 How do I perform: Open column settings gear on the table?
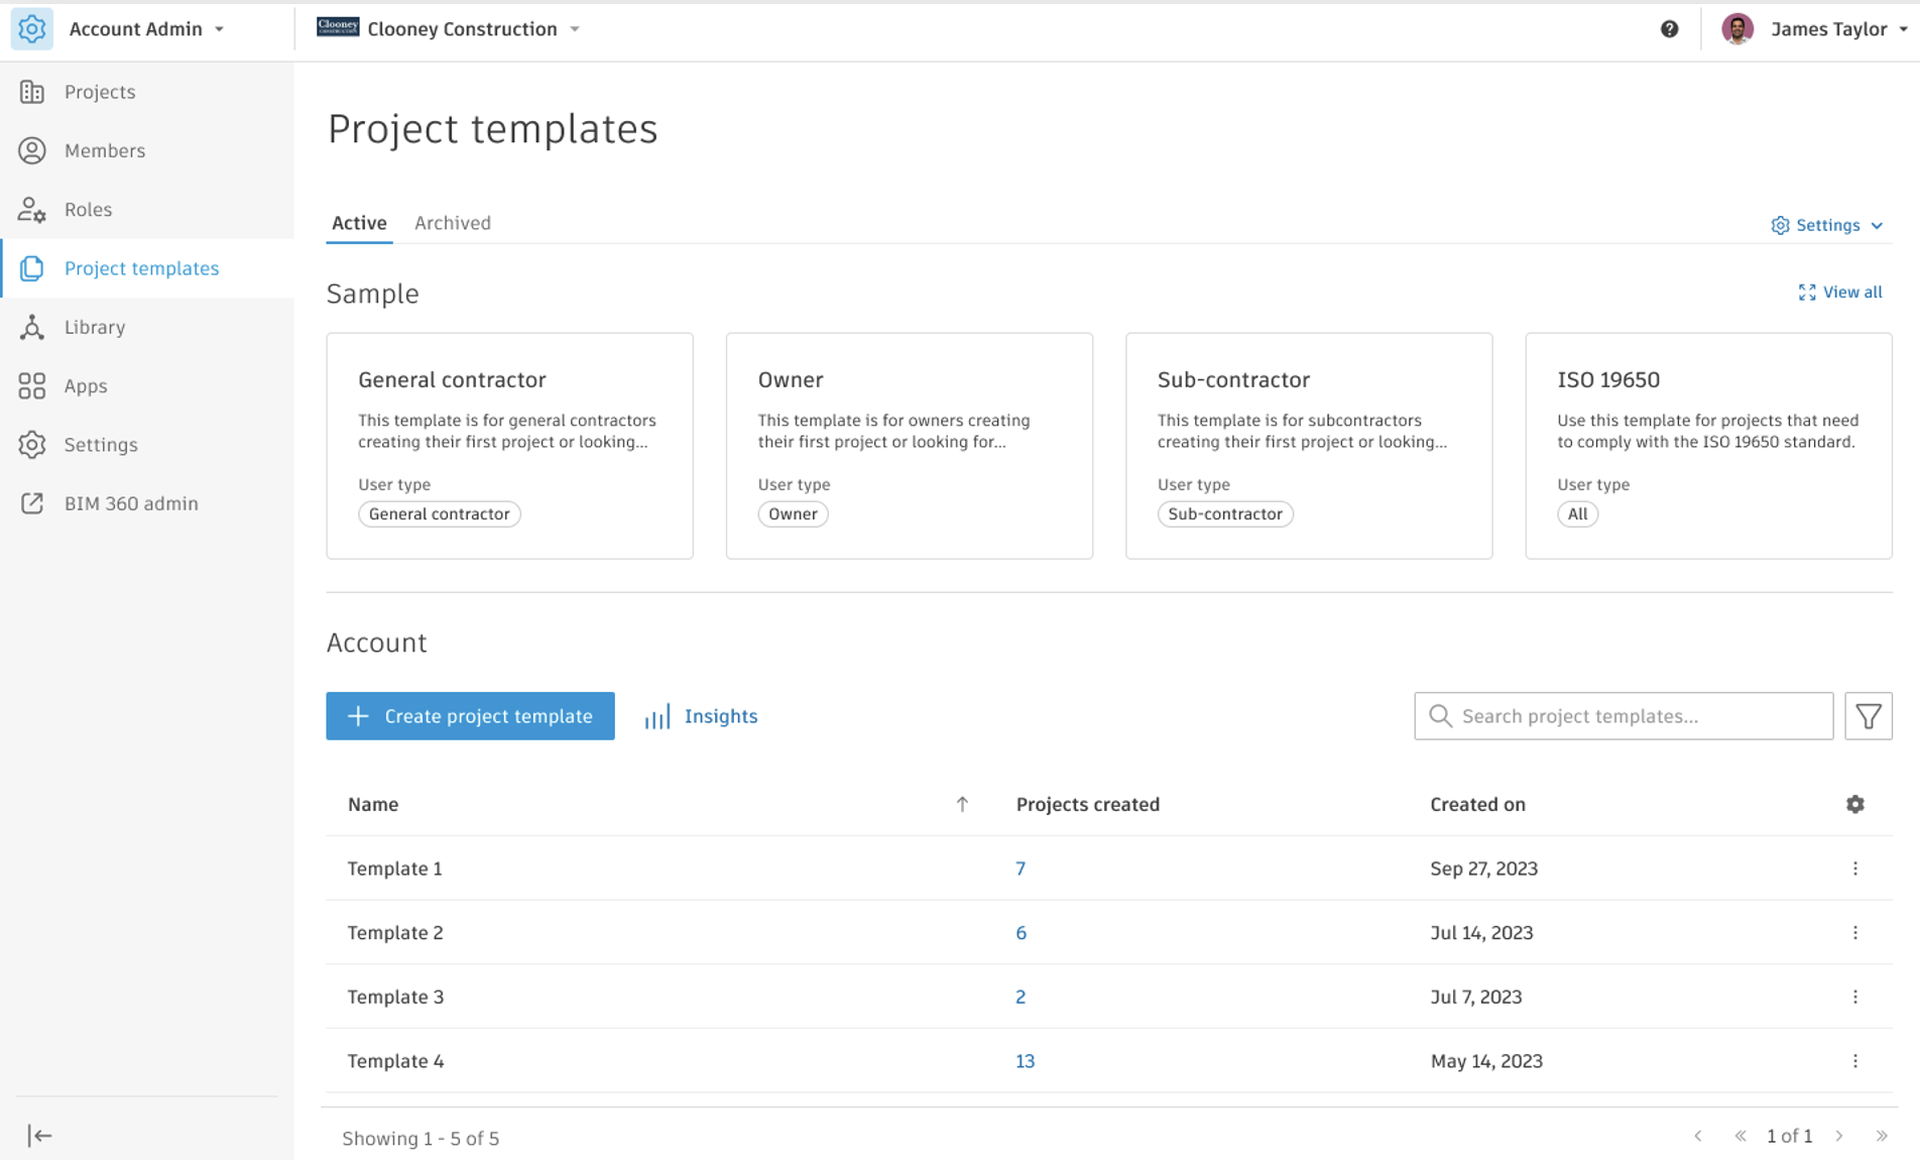point(1856,804)
